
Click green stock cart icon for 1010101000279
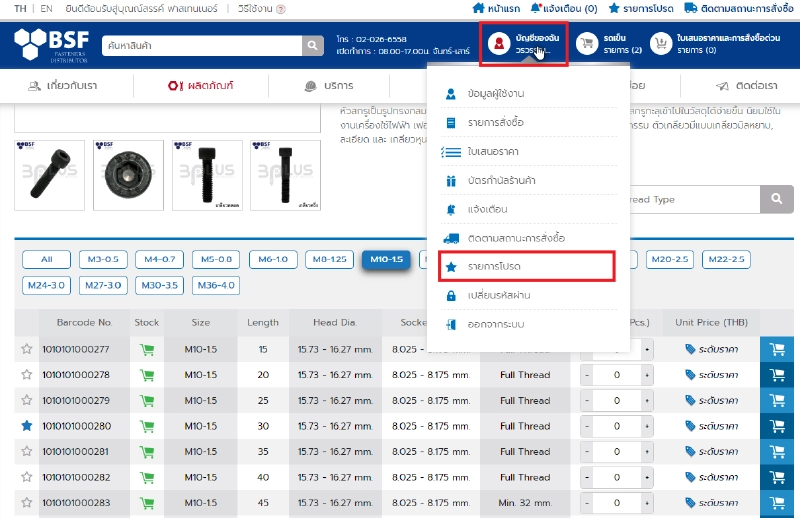pos(147,400)
